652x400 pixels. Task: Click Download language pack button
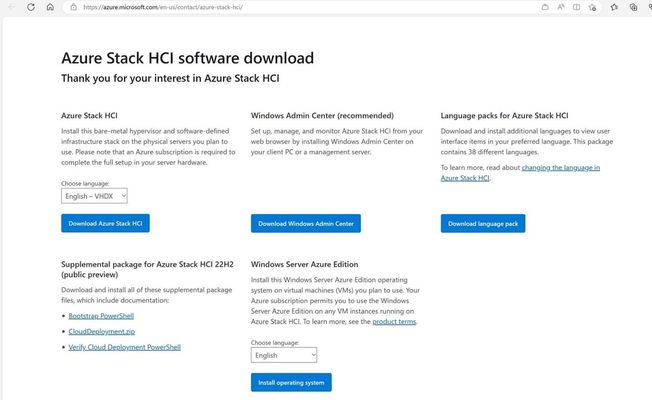(x=483, y=223)
